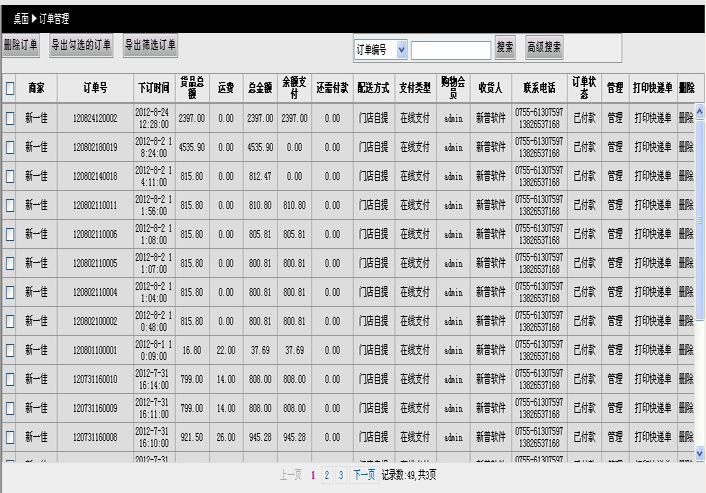Check the box for order 120824120002
Image resolution: width=706 pixels, height=493 pixels.
pyautogui.click(x=10, y=118)
